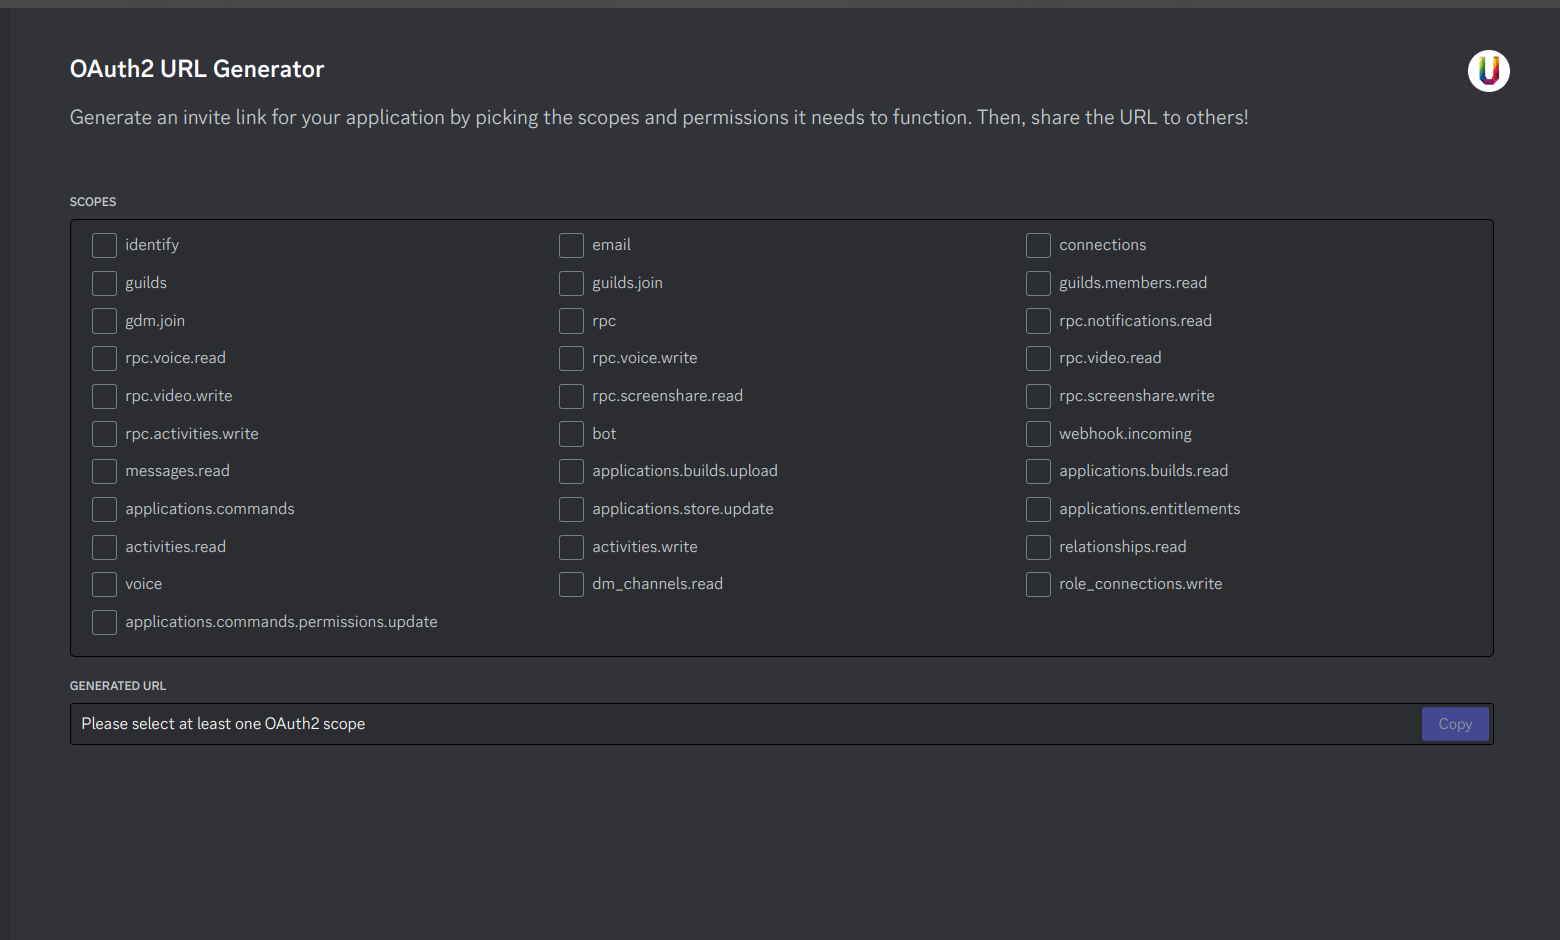
Task: Toggle the relationships.read scope
Action: [x=1038, y=547]
